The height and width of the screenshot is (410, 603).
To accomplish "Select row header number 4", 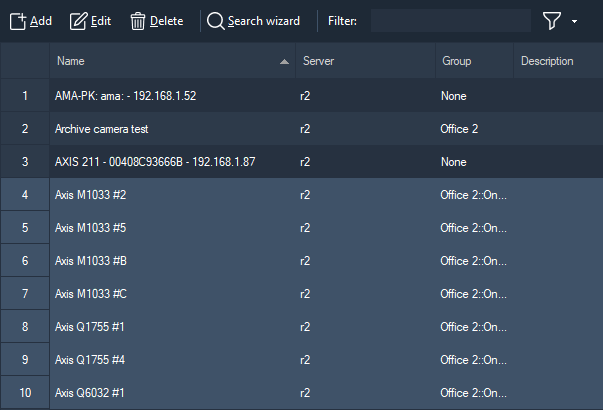I will (x=25, y=195).
